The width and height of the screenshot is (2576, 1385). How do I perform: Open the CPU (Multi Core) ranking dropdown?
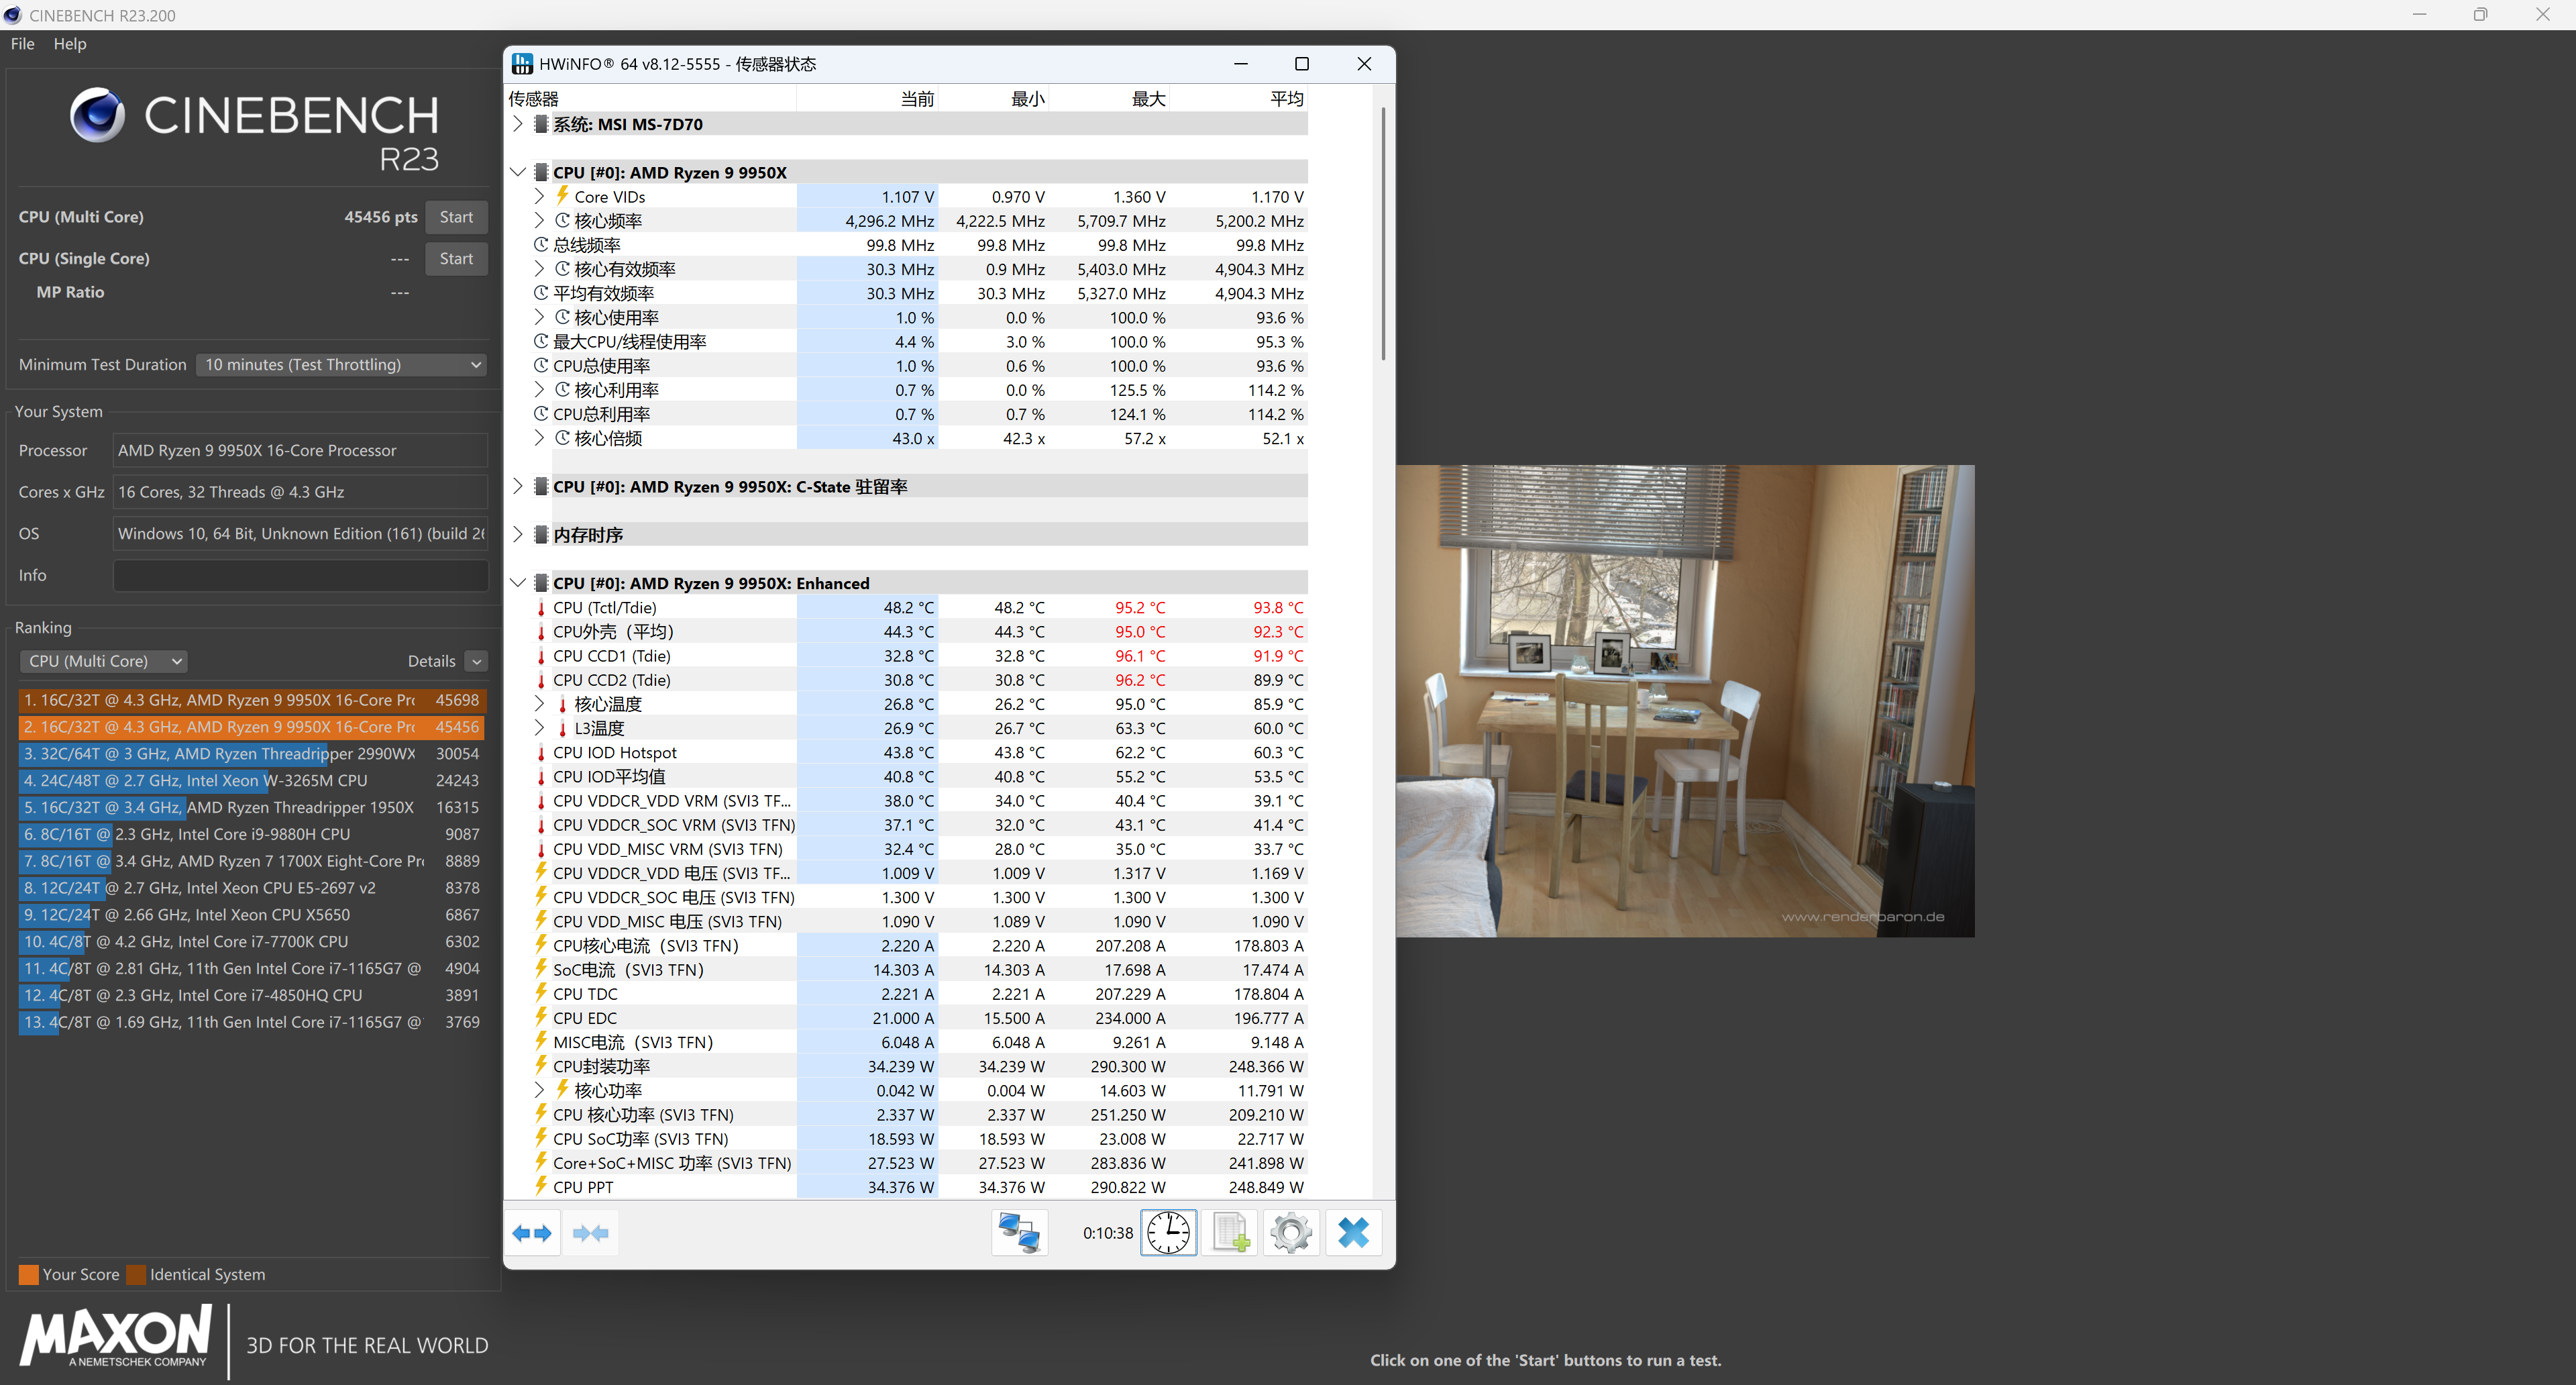click(x=104, y=661)
